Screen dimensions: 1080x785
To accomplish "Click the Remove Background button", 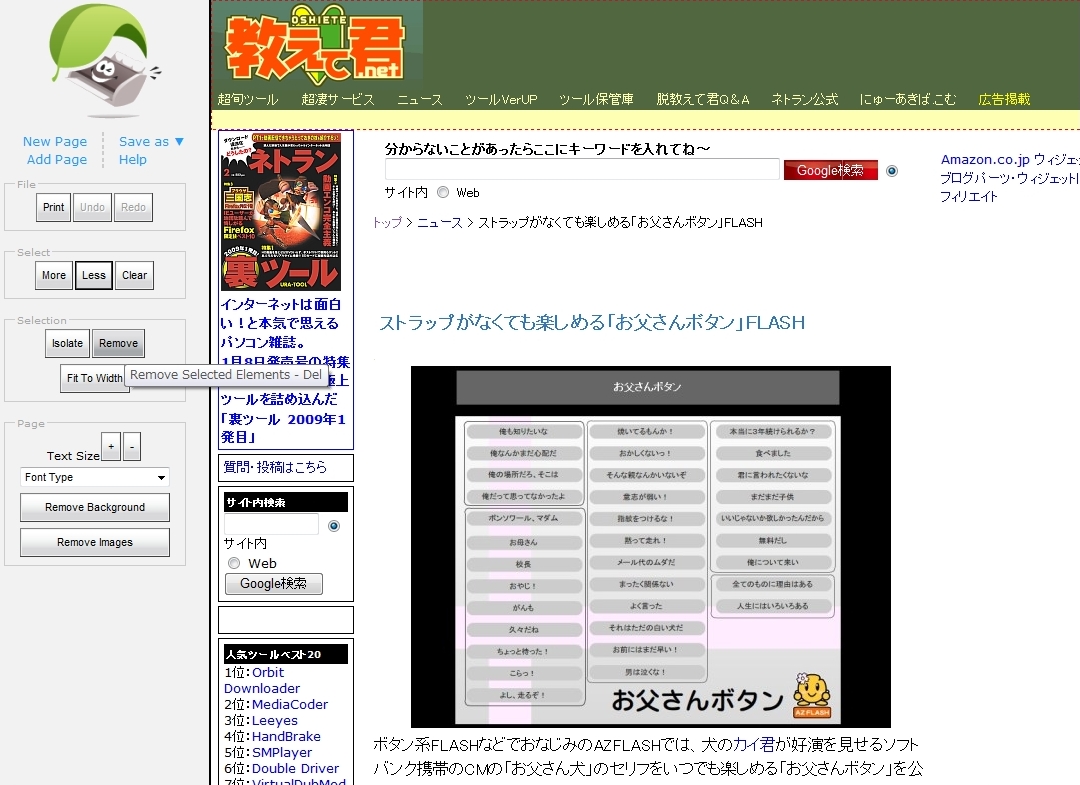I will pyautogui.click(x=95, y=507).
